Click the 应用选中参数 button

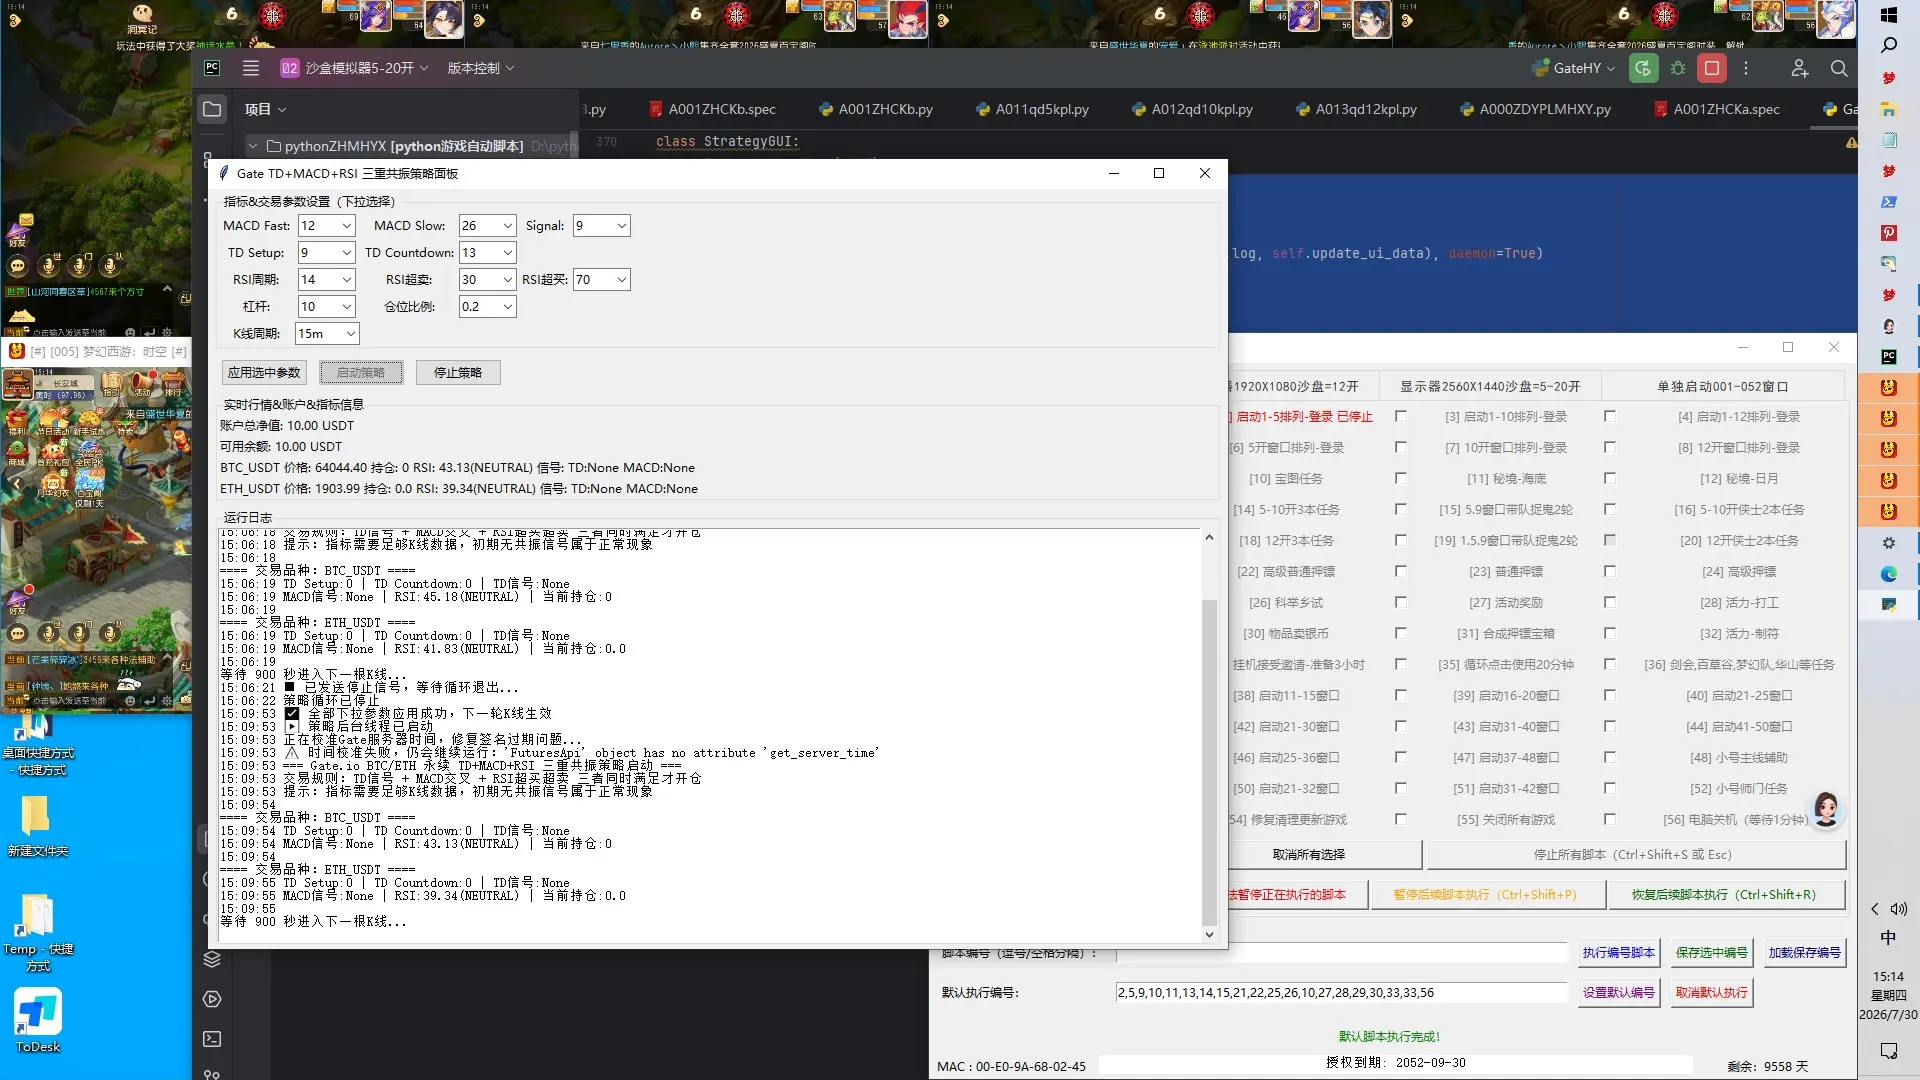264,372
